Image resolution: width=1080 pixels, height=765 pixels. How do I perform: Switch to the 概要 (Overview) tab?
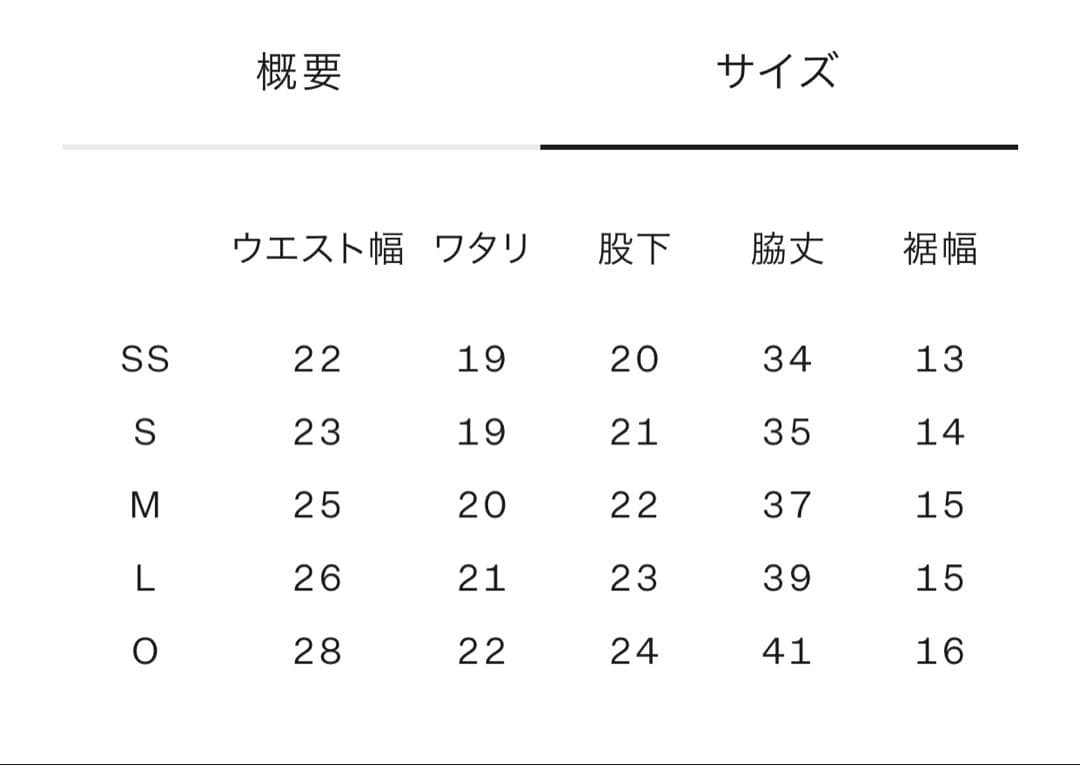300,70
